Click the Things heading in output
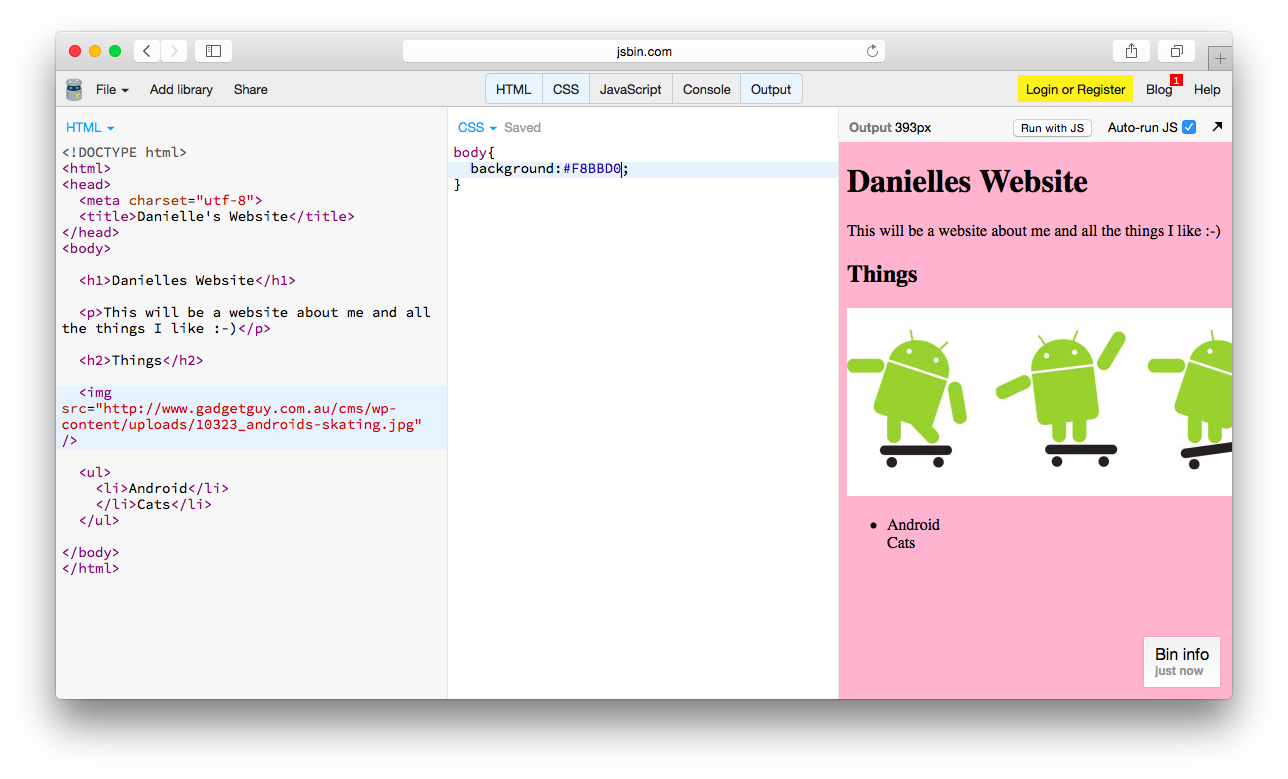Image resolution: width=1288 pixels, height=779 pixels. [882, 274]
